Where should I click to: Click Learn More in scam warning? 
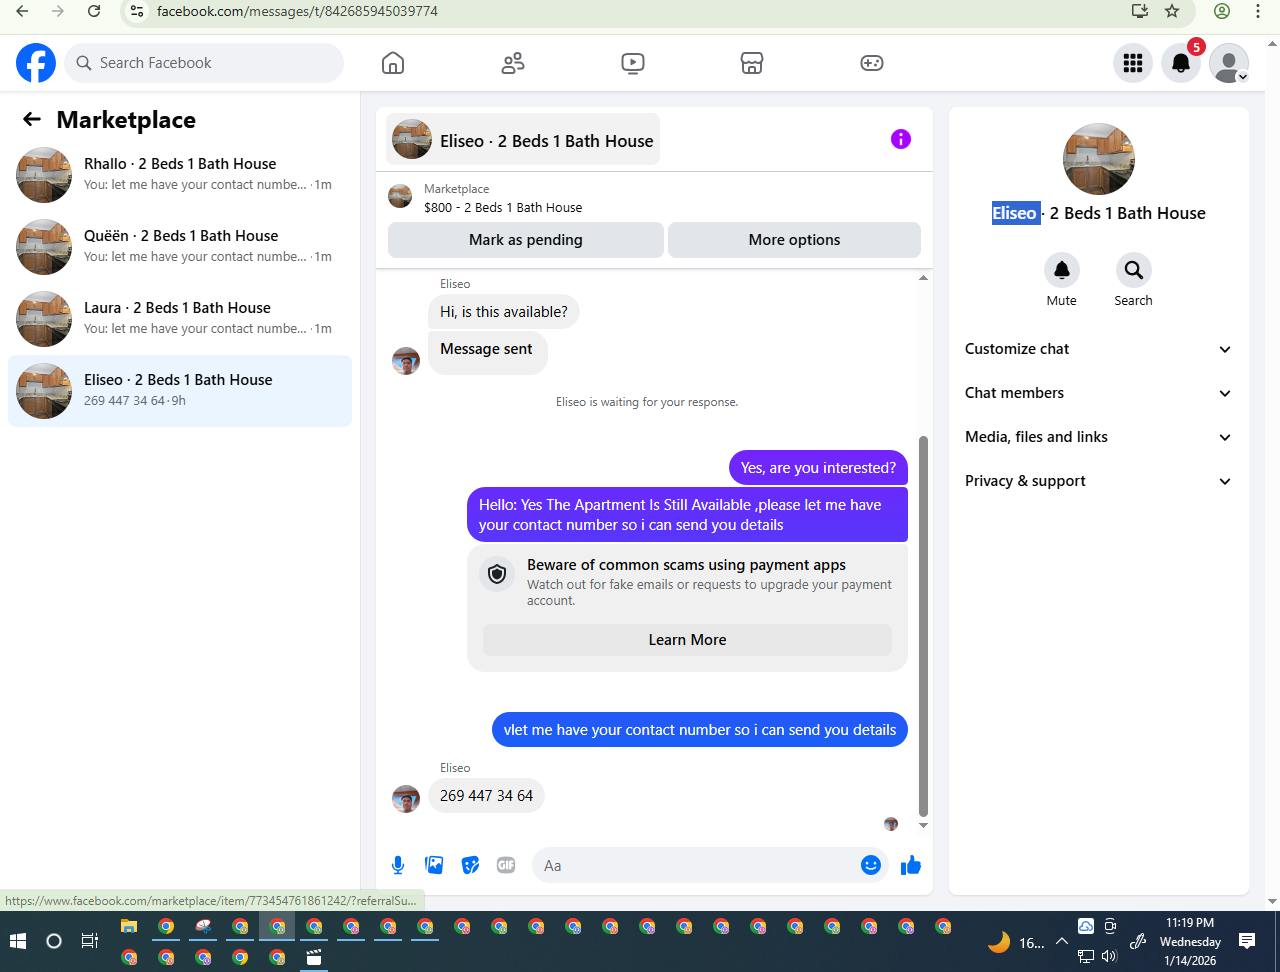coord(687,640)
